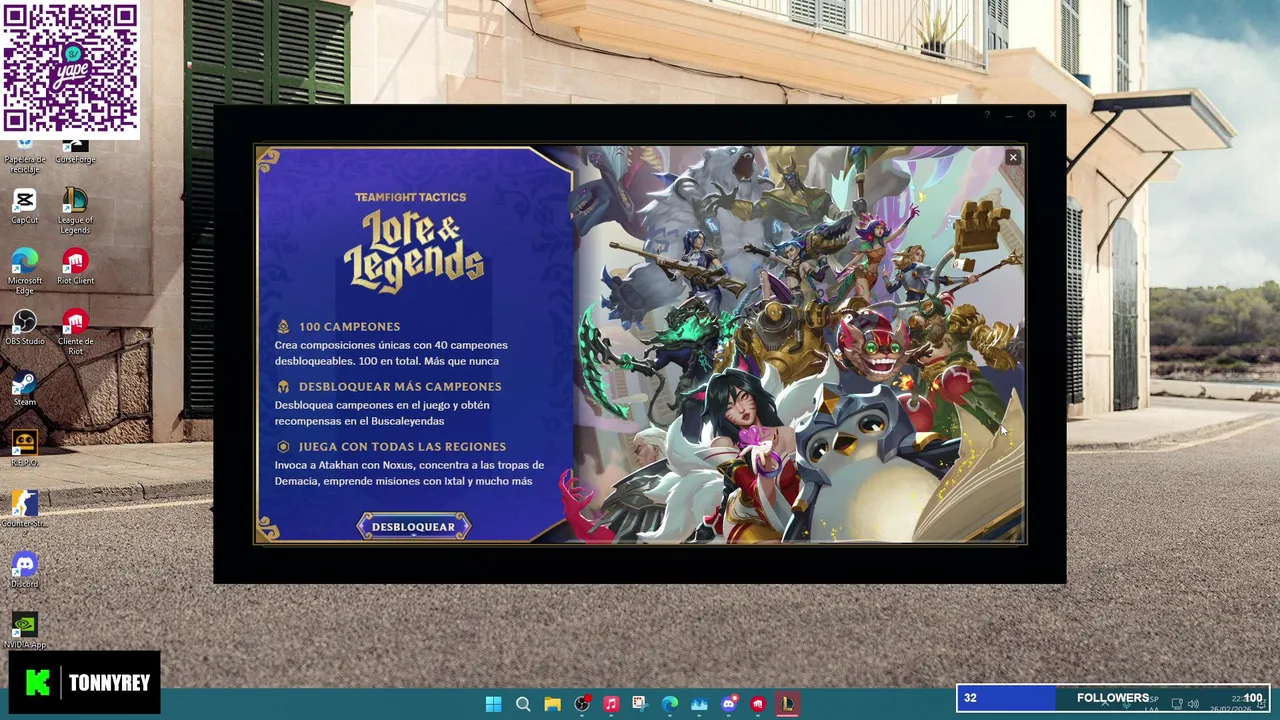Open the blue chart app in taskbar
This screenshot has width=1280, height=720.
point(699,704)
